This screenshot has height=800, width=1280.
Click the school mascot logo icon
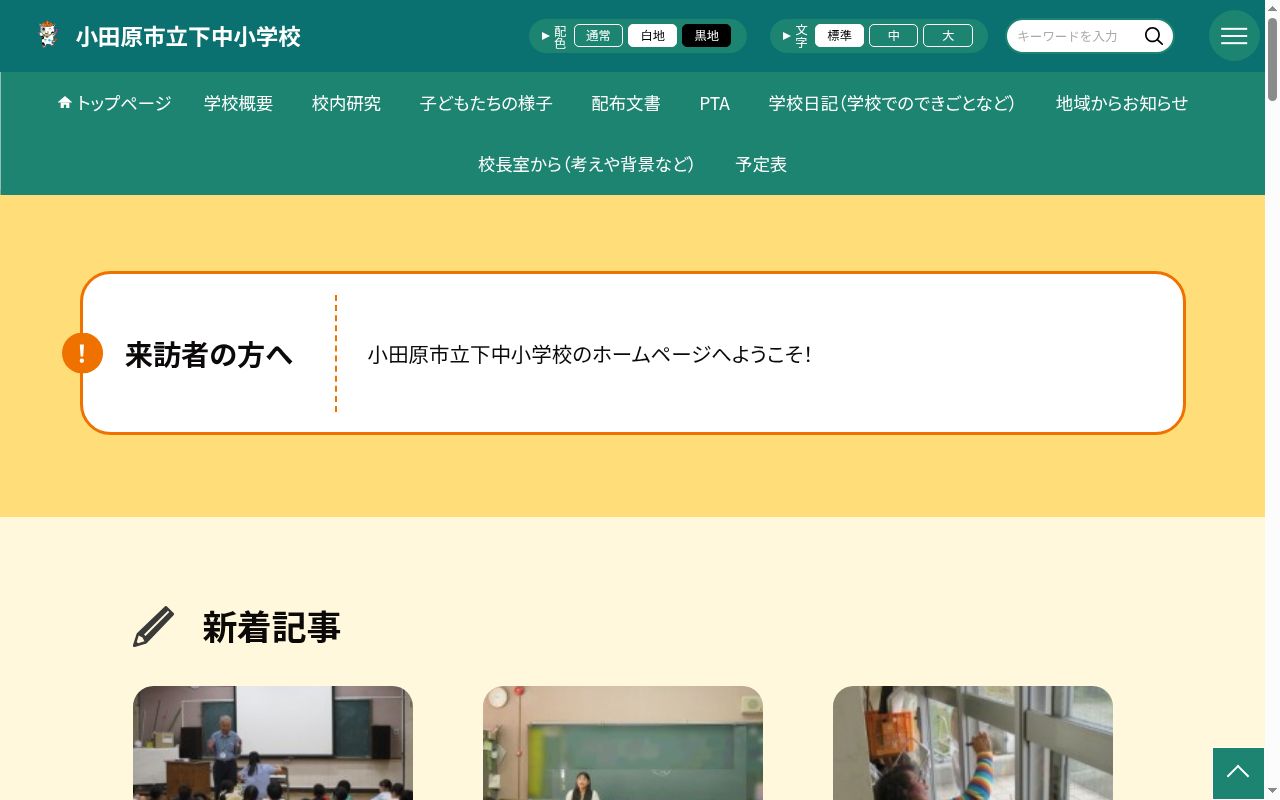(48, 35)
